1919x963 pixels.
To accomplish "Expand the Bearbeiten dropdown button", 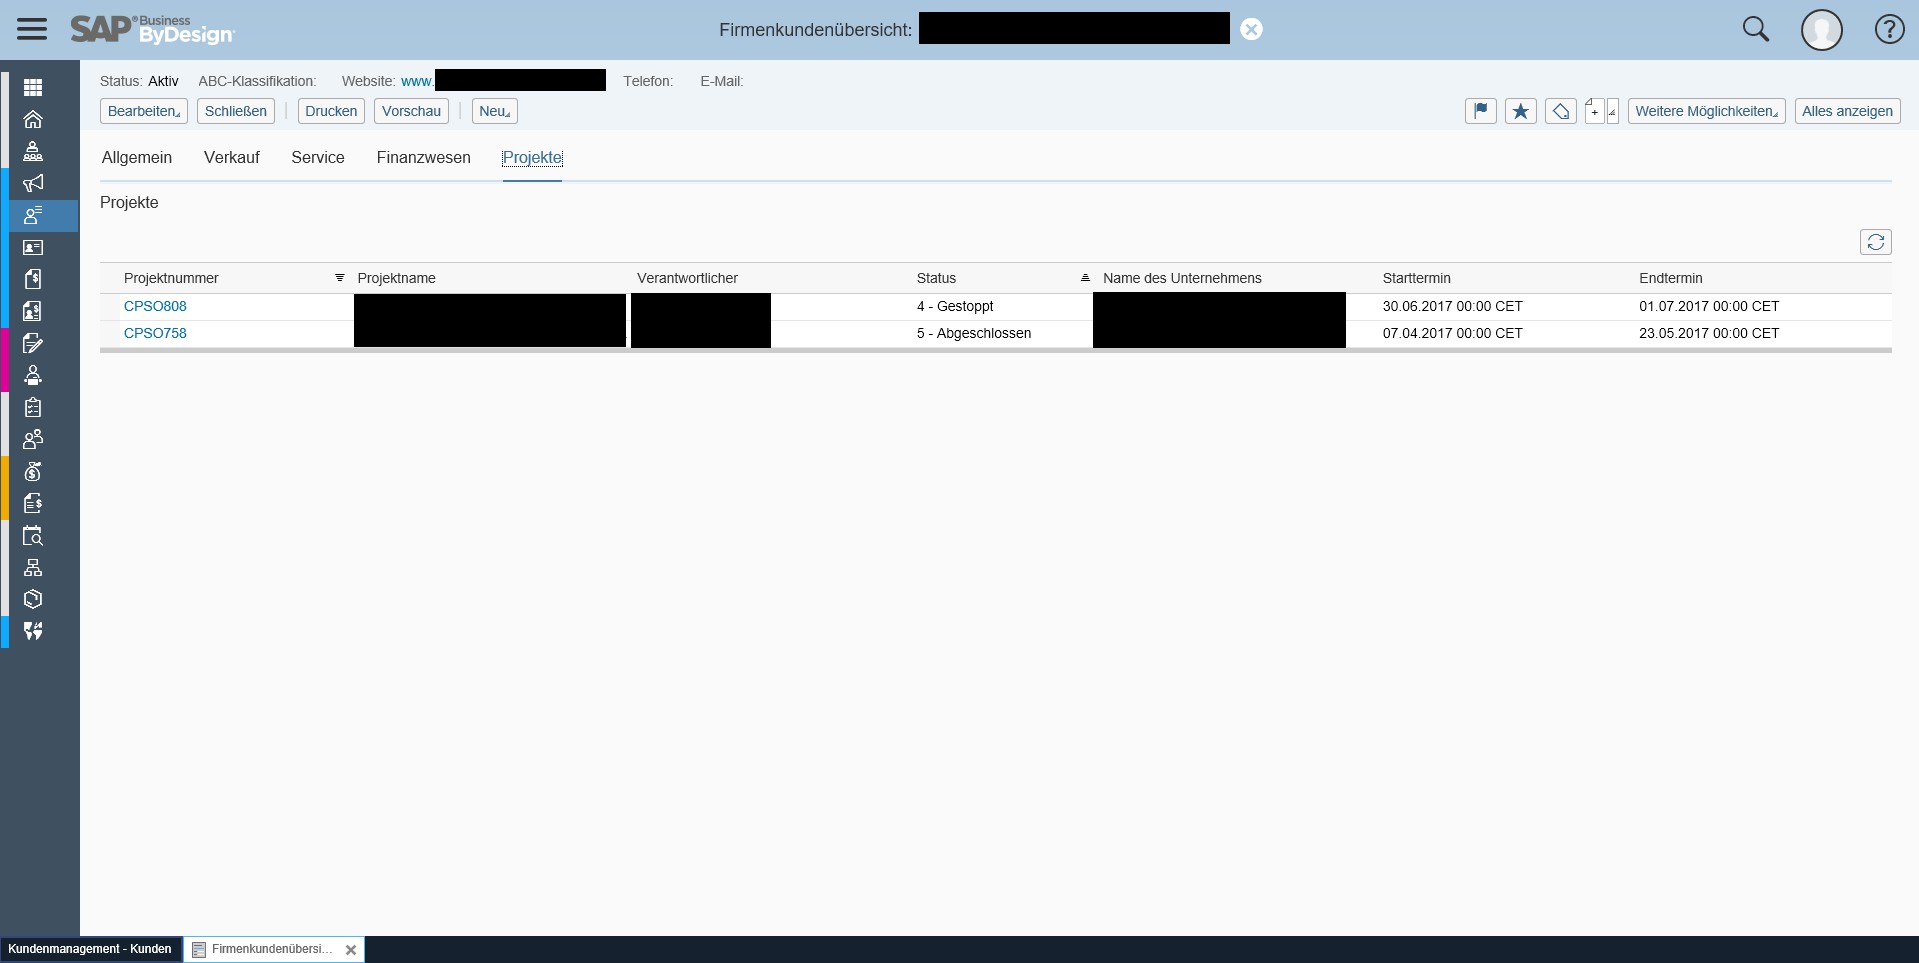I will coord(143,111).
